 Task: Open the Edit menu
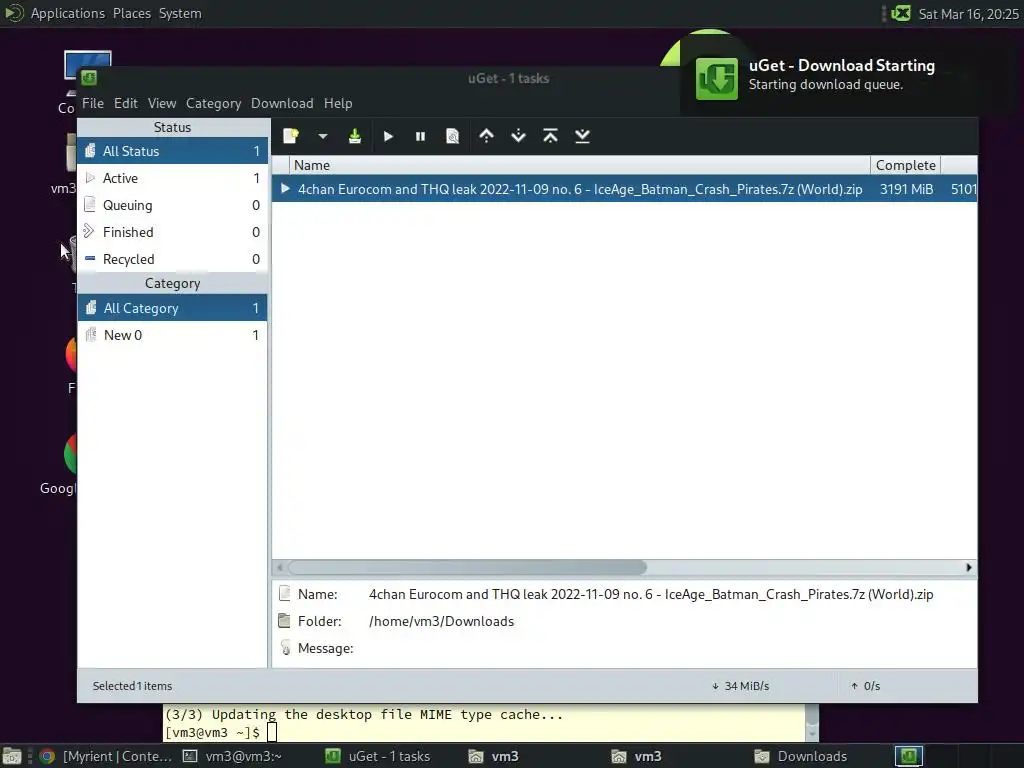tap(125, 103)
